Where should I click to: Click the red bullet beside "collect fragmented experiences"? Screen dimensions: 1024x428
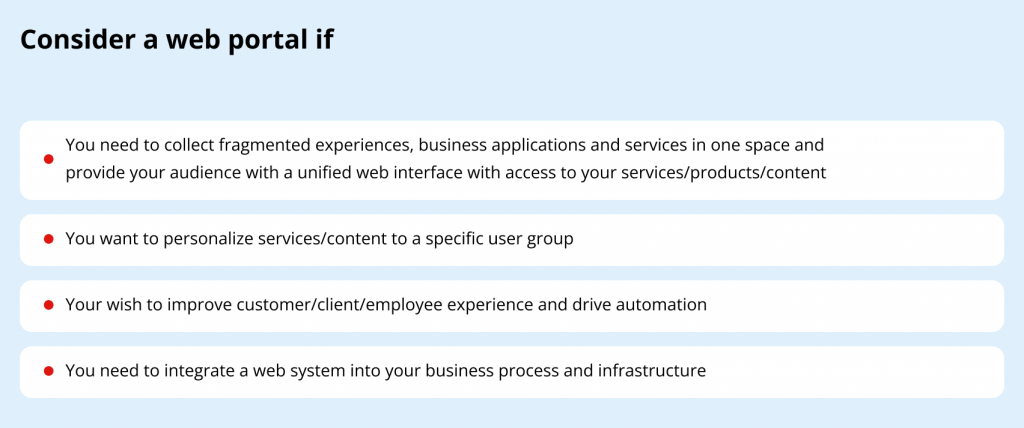[48, 159]
